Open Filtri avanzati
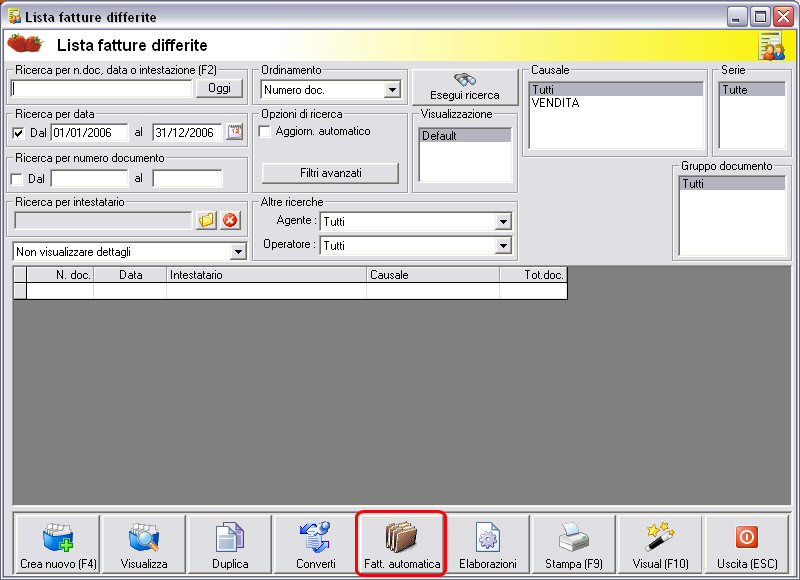The width and height of the screenshot is (800, 580). coord(330,173)
